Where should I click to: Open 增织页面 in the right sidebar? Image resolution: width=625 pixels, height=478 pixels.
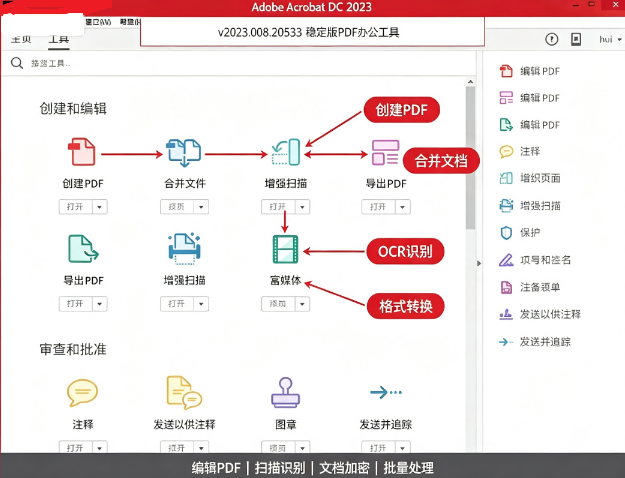[530, 178]
